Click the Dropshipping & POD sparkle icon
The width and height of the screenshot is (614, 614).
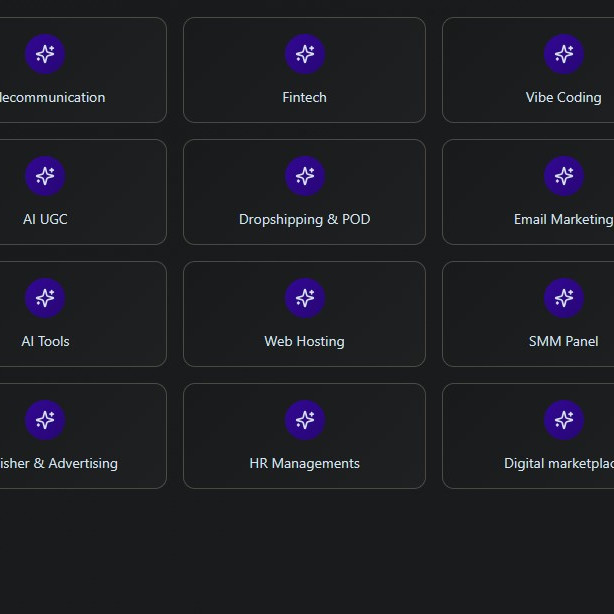305,176
